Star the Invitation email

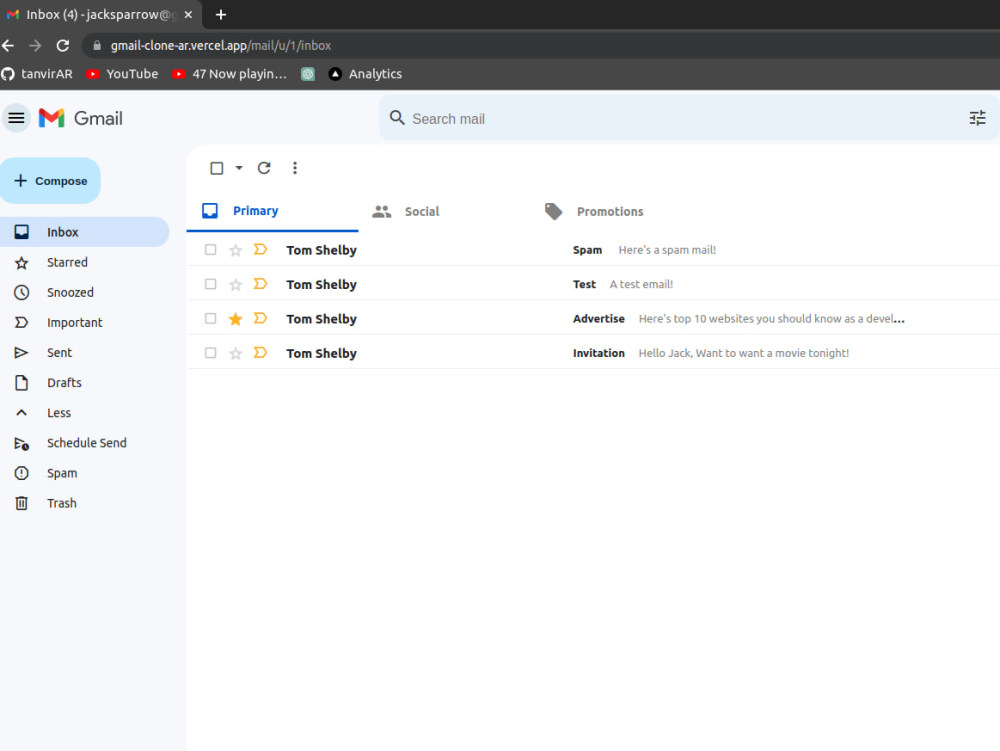pyautogui.click(x=235, y=353)
